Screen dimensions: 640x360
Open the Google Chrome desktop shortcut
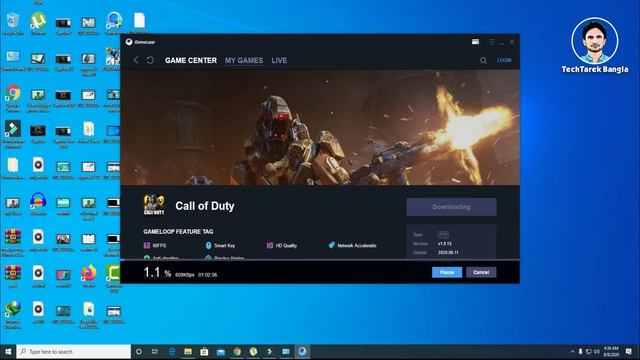13,99
